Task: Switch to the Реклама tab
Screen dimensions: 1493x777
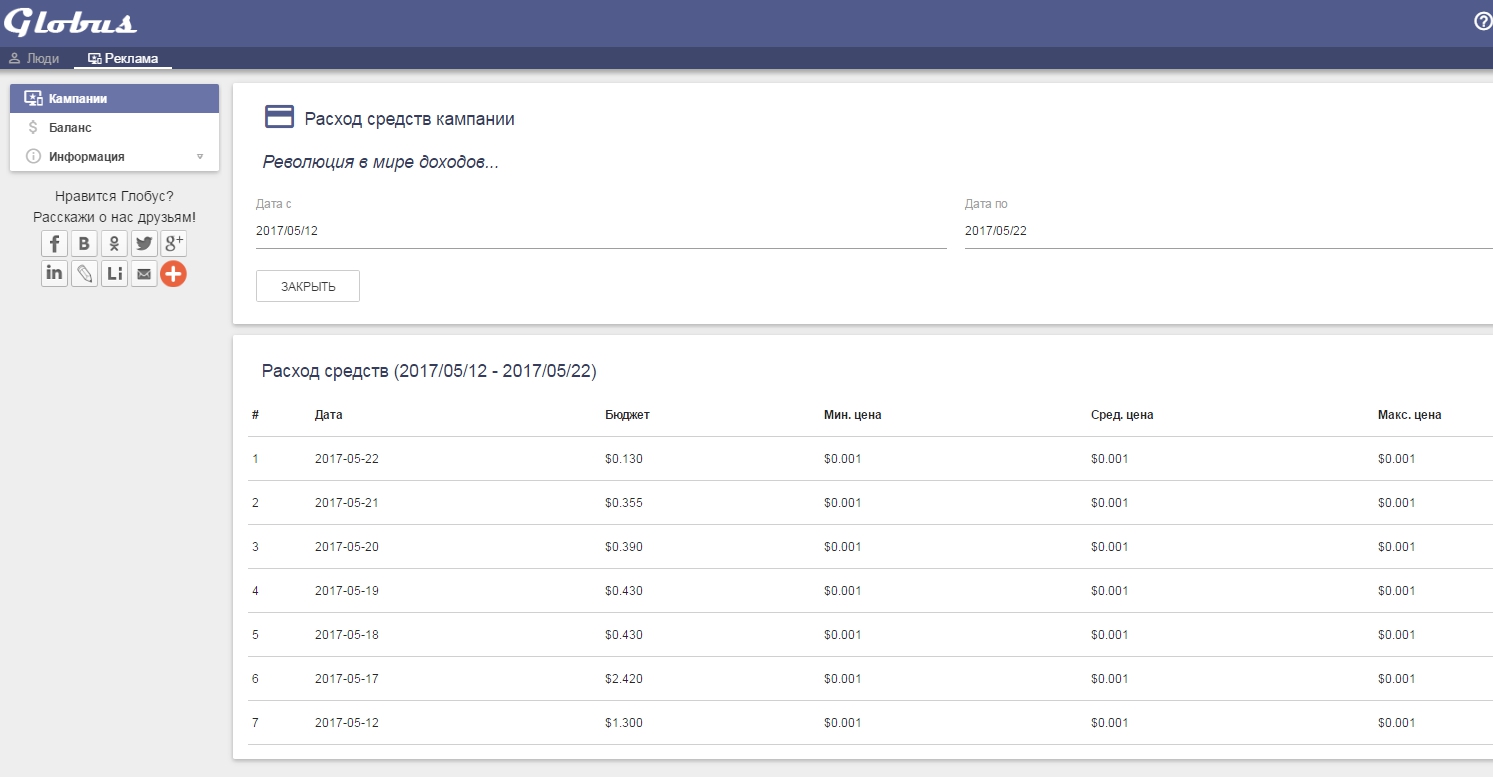Action: (x=123, y=59)
